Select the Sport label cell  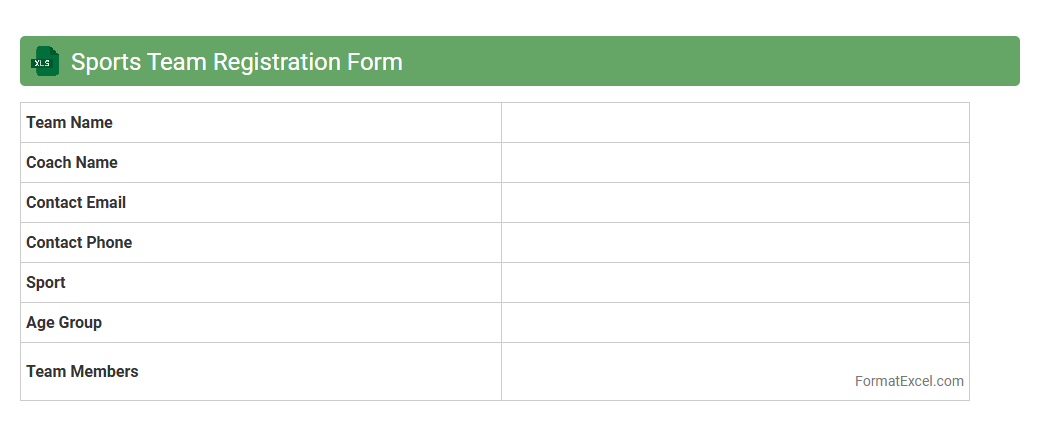[x=260, y=283]
